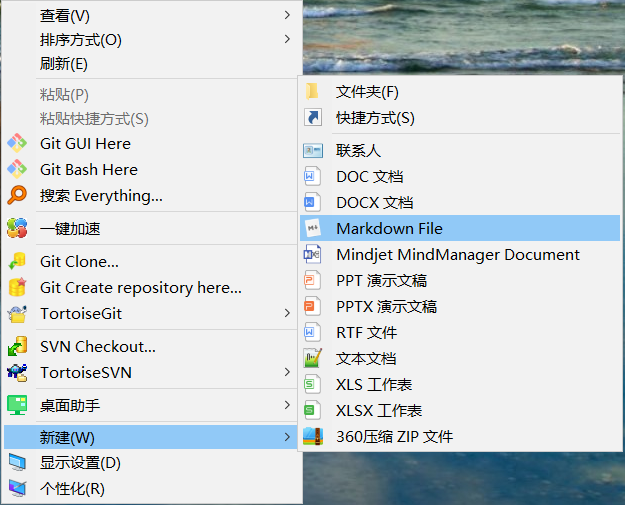Click the SVN Checkout icon
Viewport: 625px width, 505px height.
tap(17, 346)
